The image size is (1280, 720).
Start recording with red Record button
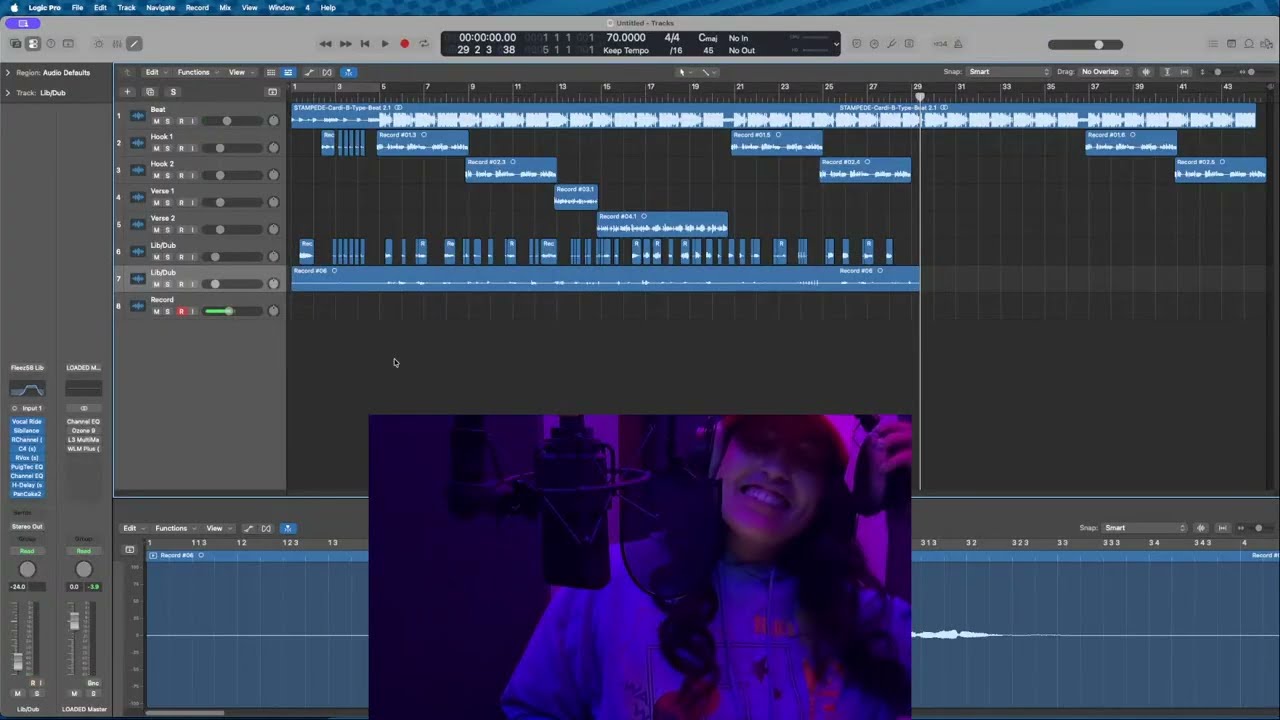click(404, 44)
